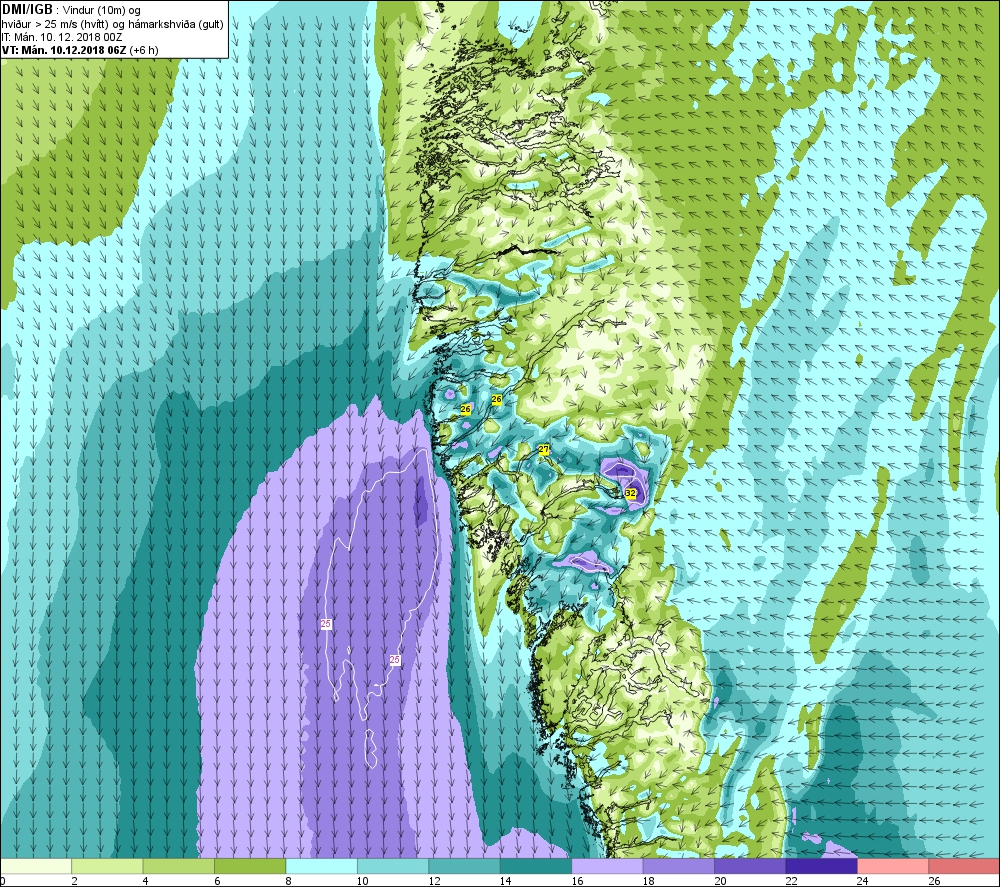1000x887 pixels.
Task: Click the upper-left white "25" gust contour label
Action: pyautogui.click(x=326, y=624)
